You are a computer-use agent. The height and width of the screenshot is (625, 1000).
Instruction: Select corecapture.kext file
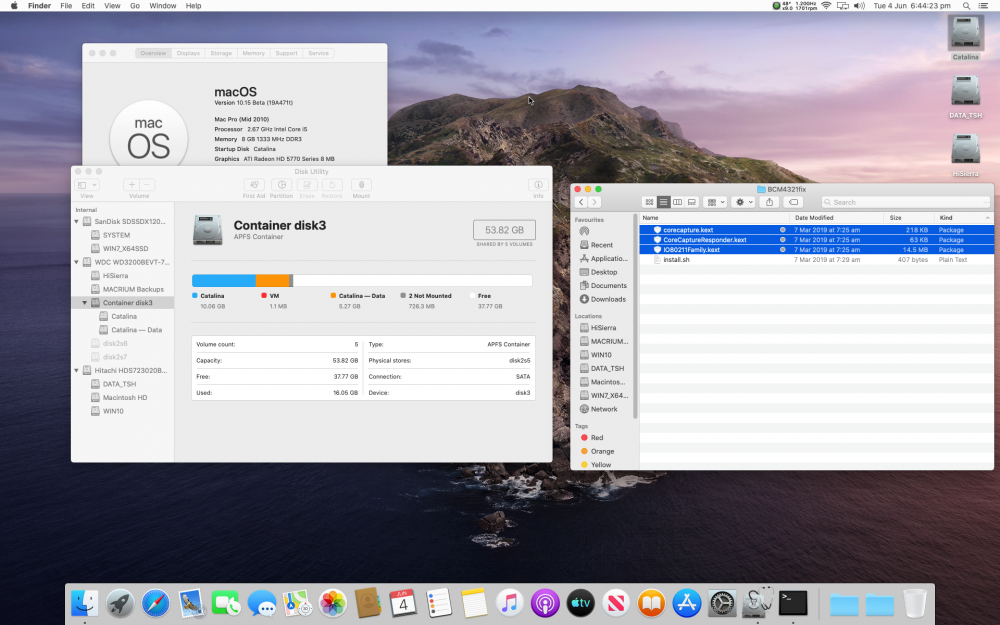point(816,230)
